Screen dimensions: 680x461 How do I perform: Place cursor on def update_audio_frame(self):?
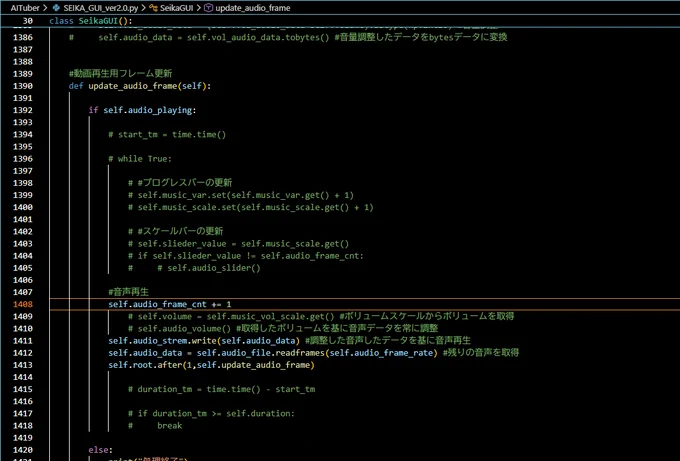tap(140, 86)
